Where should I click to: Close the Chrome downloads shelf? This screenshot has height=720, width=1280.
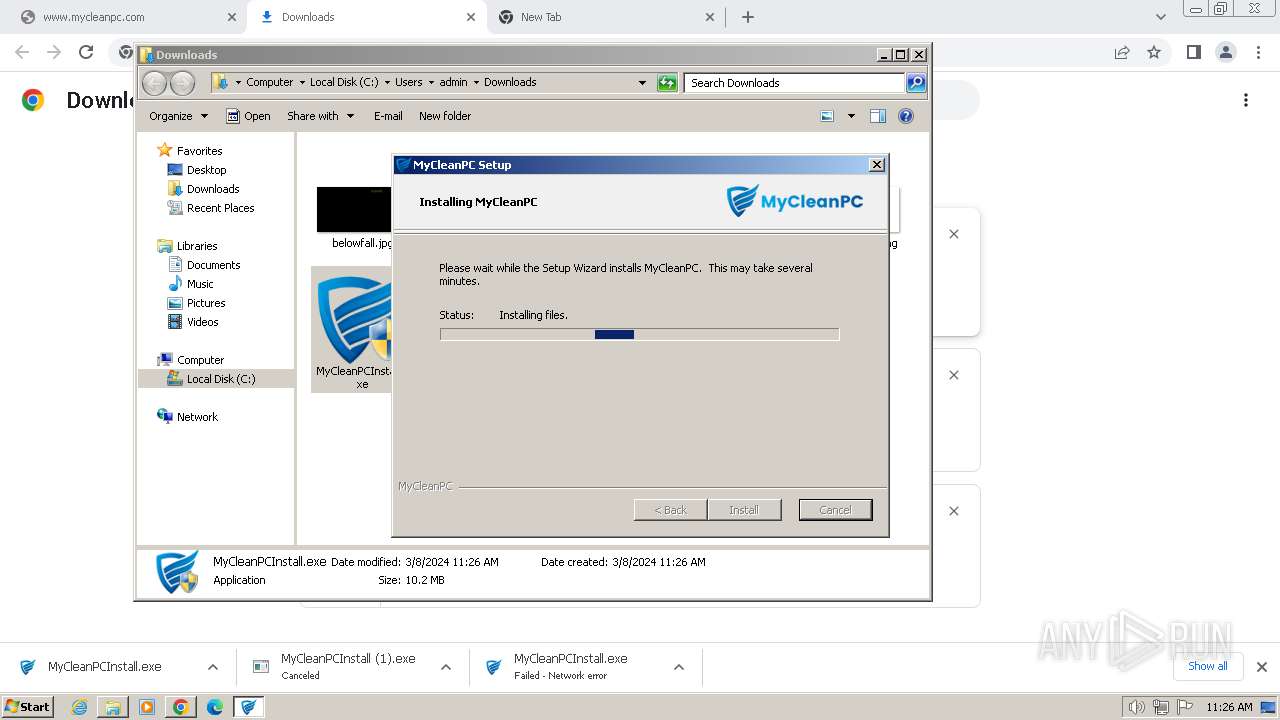[x=1262, y=667]
